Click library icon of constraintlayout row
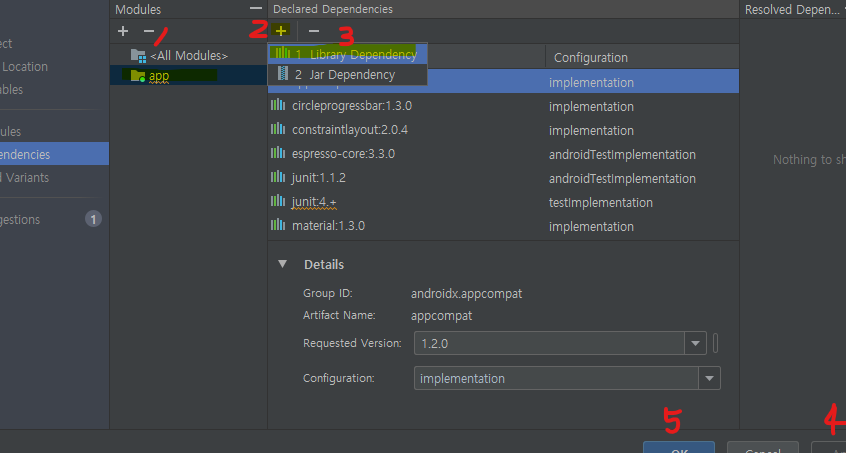The width and height of the screenshot is (846, 453). pyautogui.click(x=278, y=129)
